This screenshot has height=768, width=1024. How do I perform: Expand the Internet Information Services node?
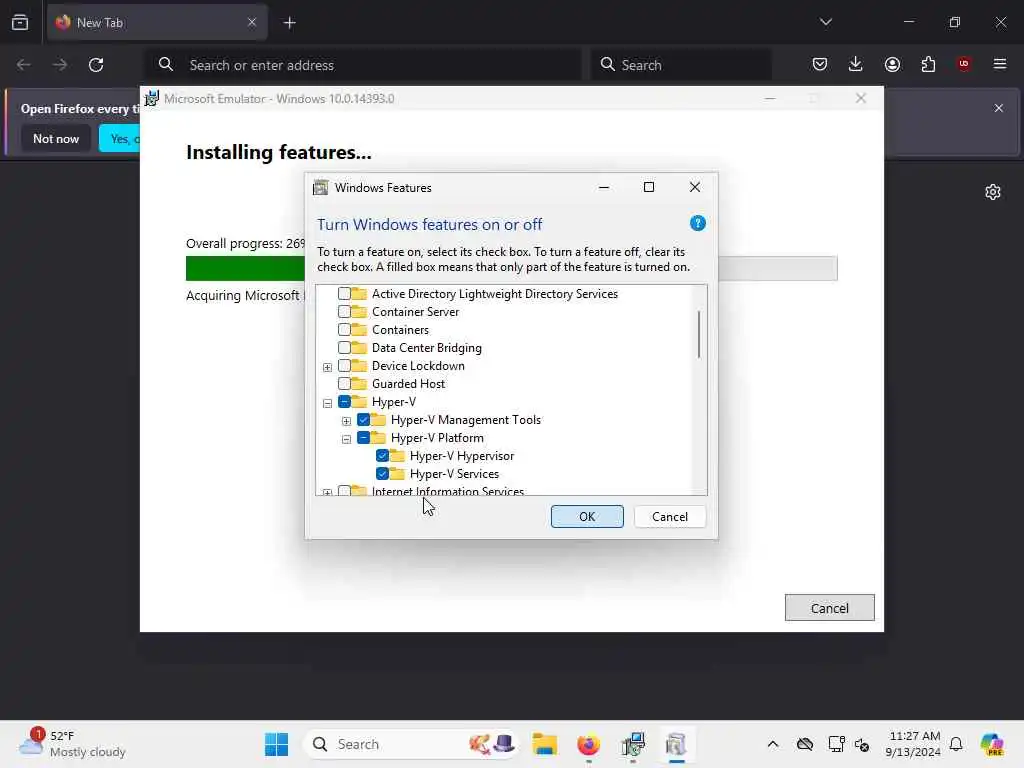[327, 492]
